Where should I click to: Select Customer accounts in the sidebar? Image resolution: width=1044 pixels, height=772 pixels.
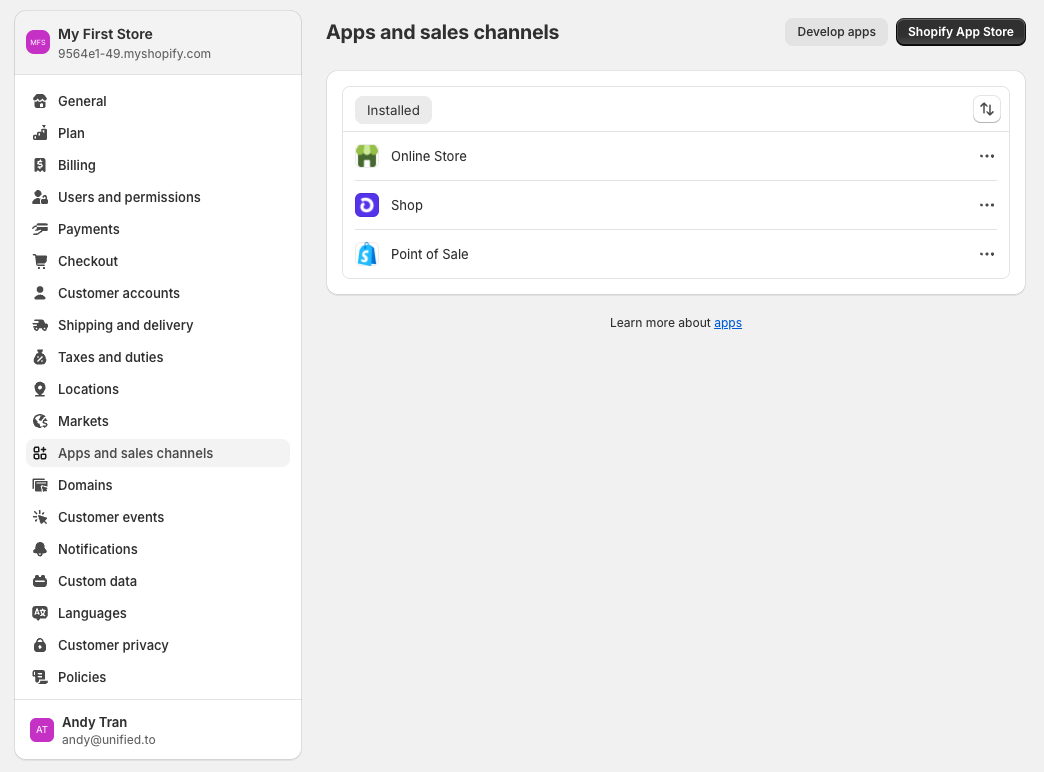coord(158,293)
